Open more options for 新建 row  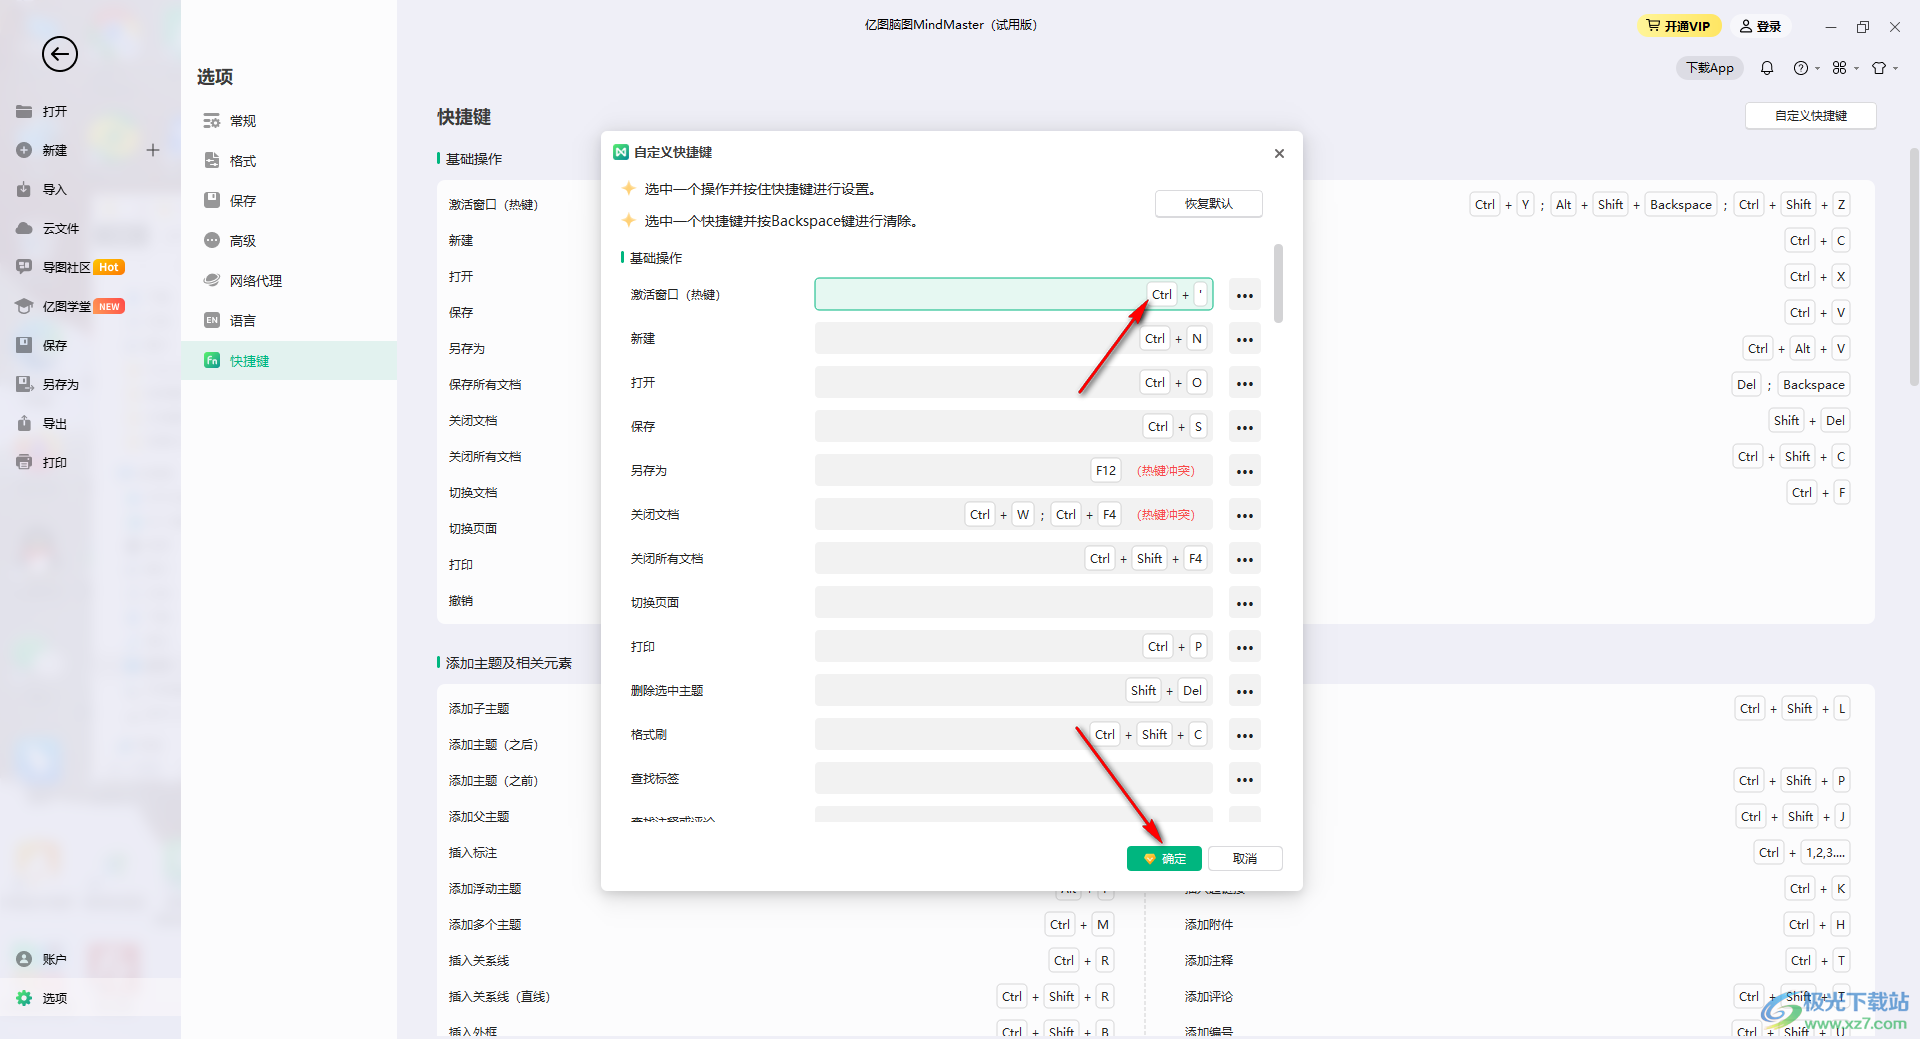coord(1244,339)
